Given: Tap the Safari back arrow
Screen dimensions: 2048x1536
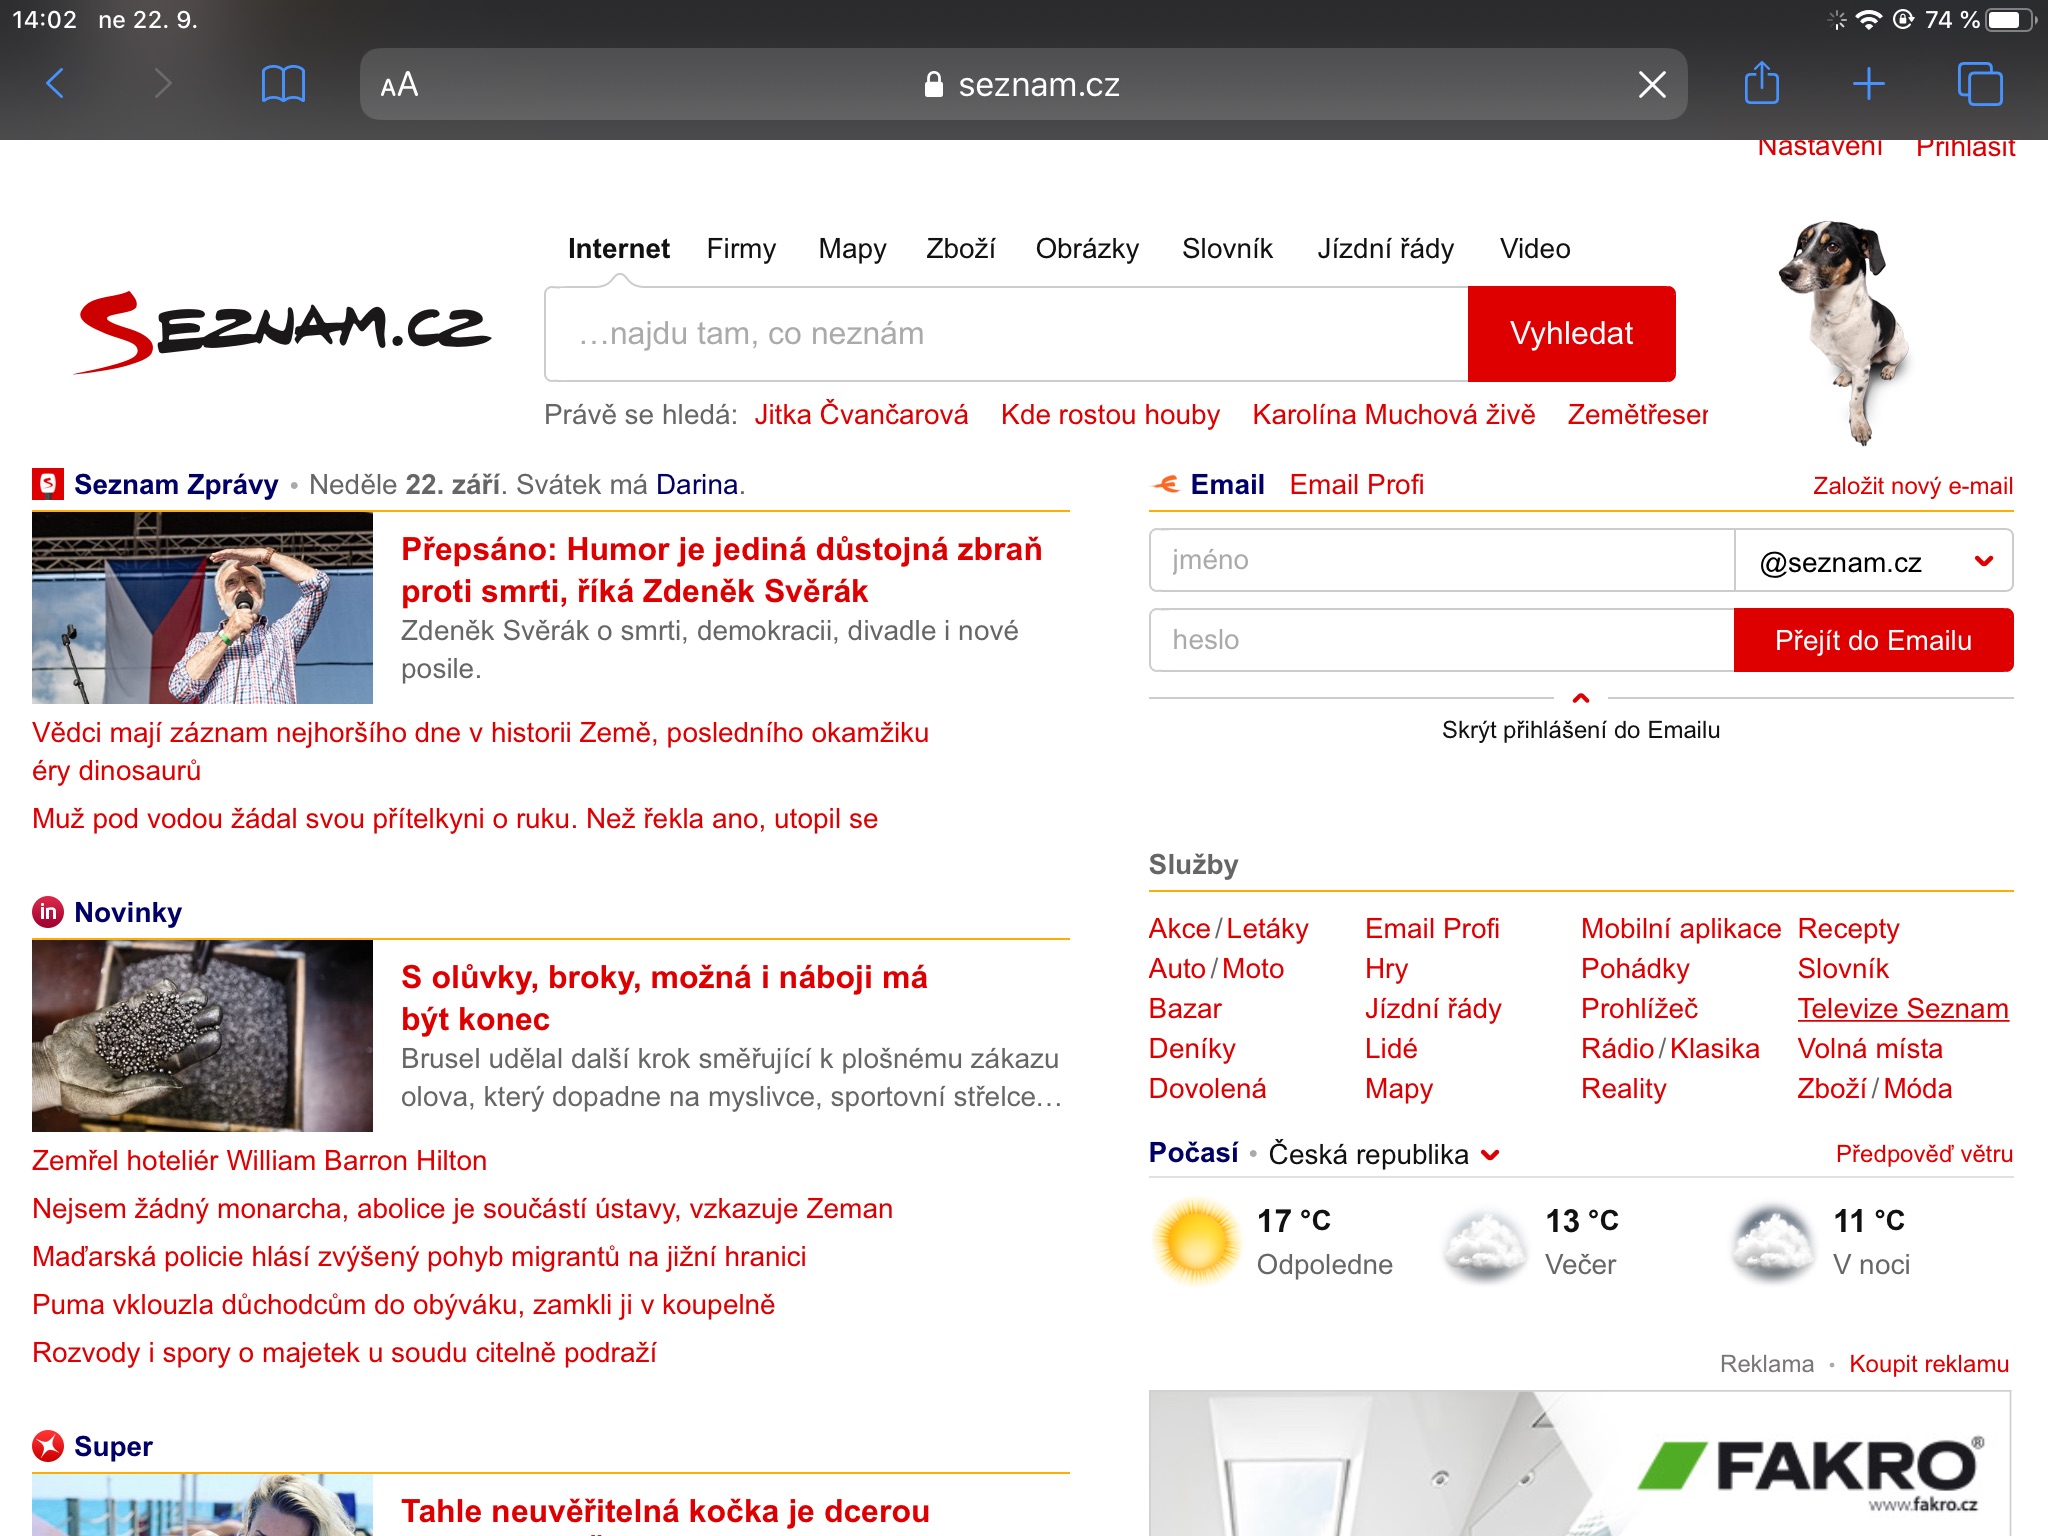Looking at the screenshot, I should (56, 84).
